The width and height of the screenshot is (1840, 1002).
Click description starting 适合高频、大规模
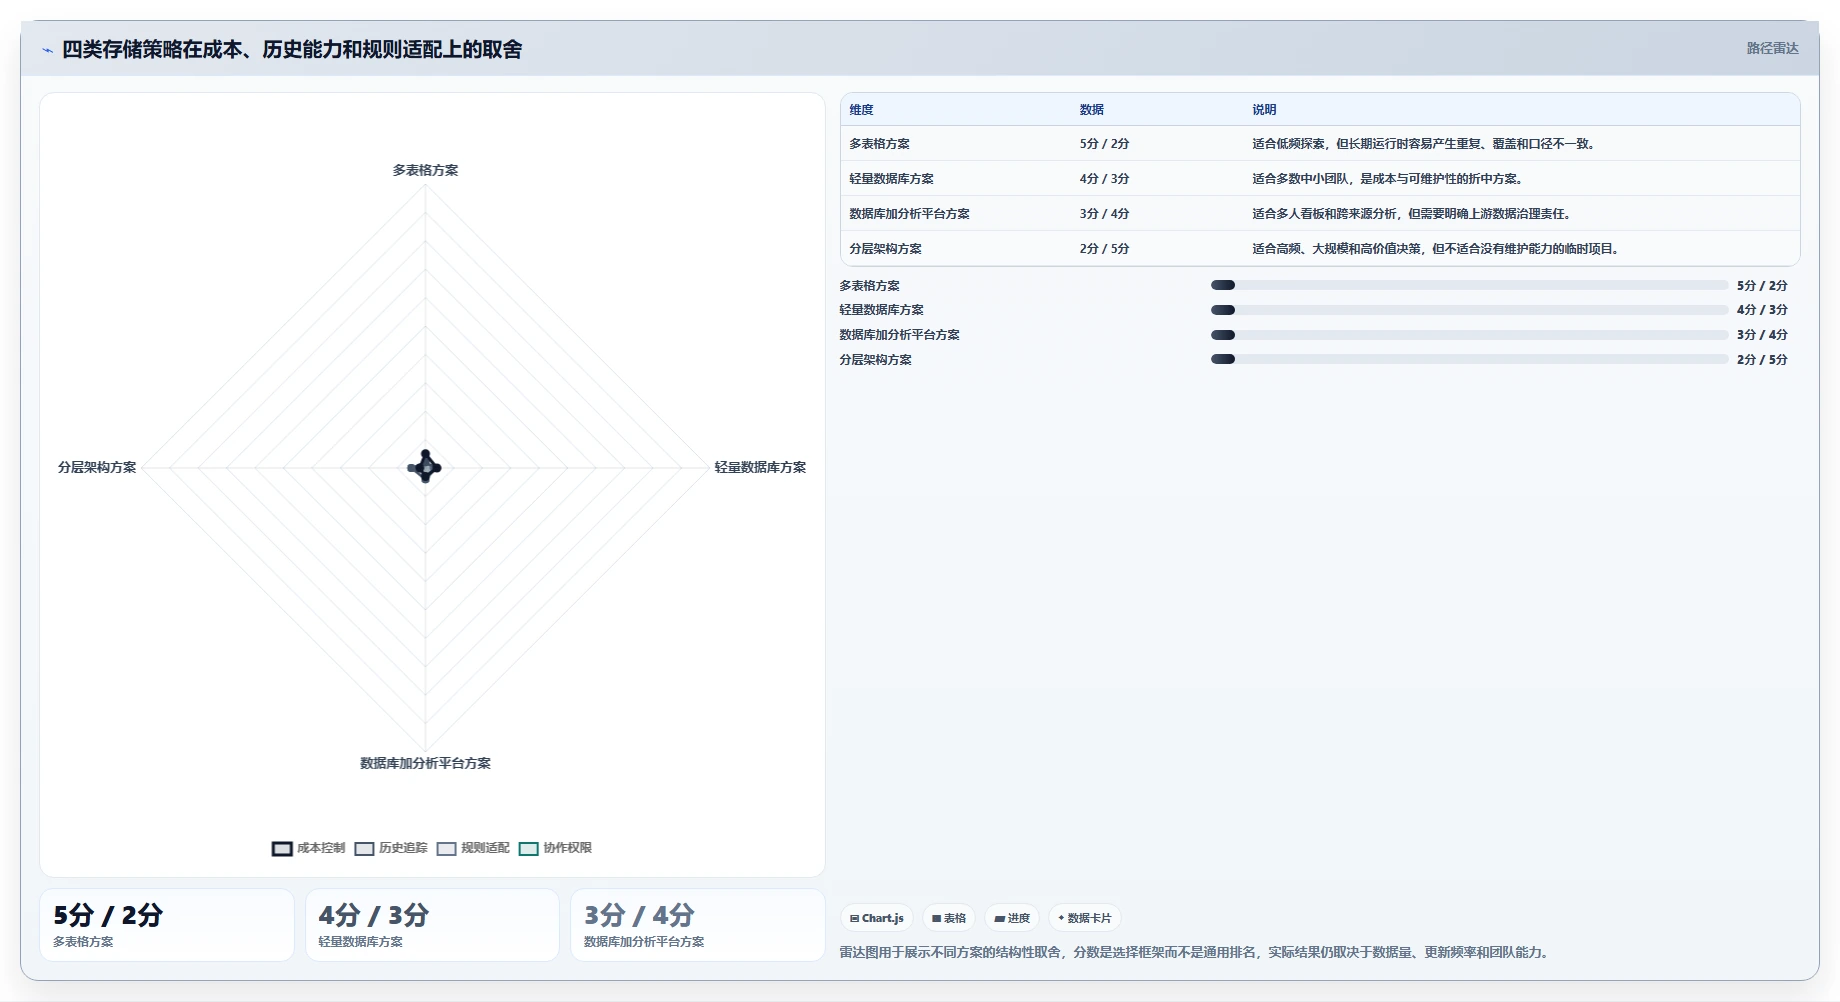[x=1437, y=249]
